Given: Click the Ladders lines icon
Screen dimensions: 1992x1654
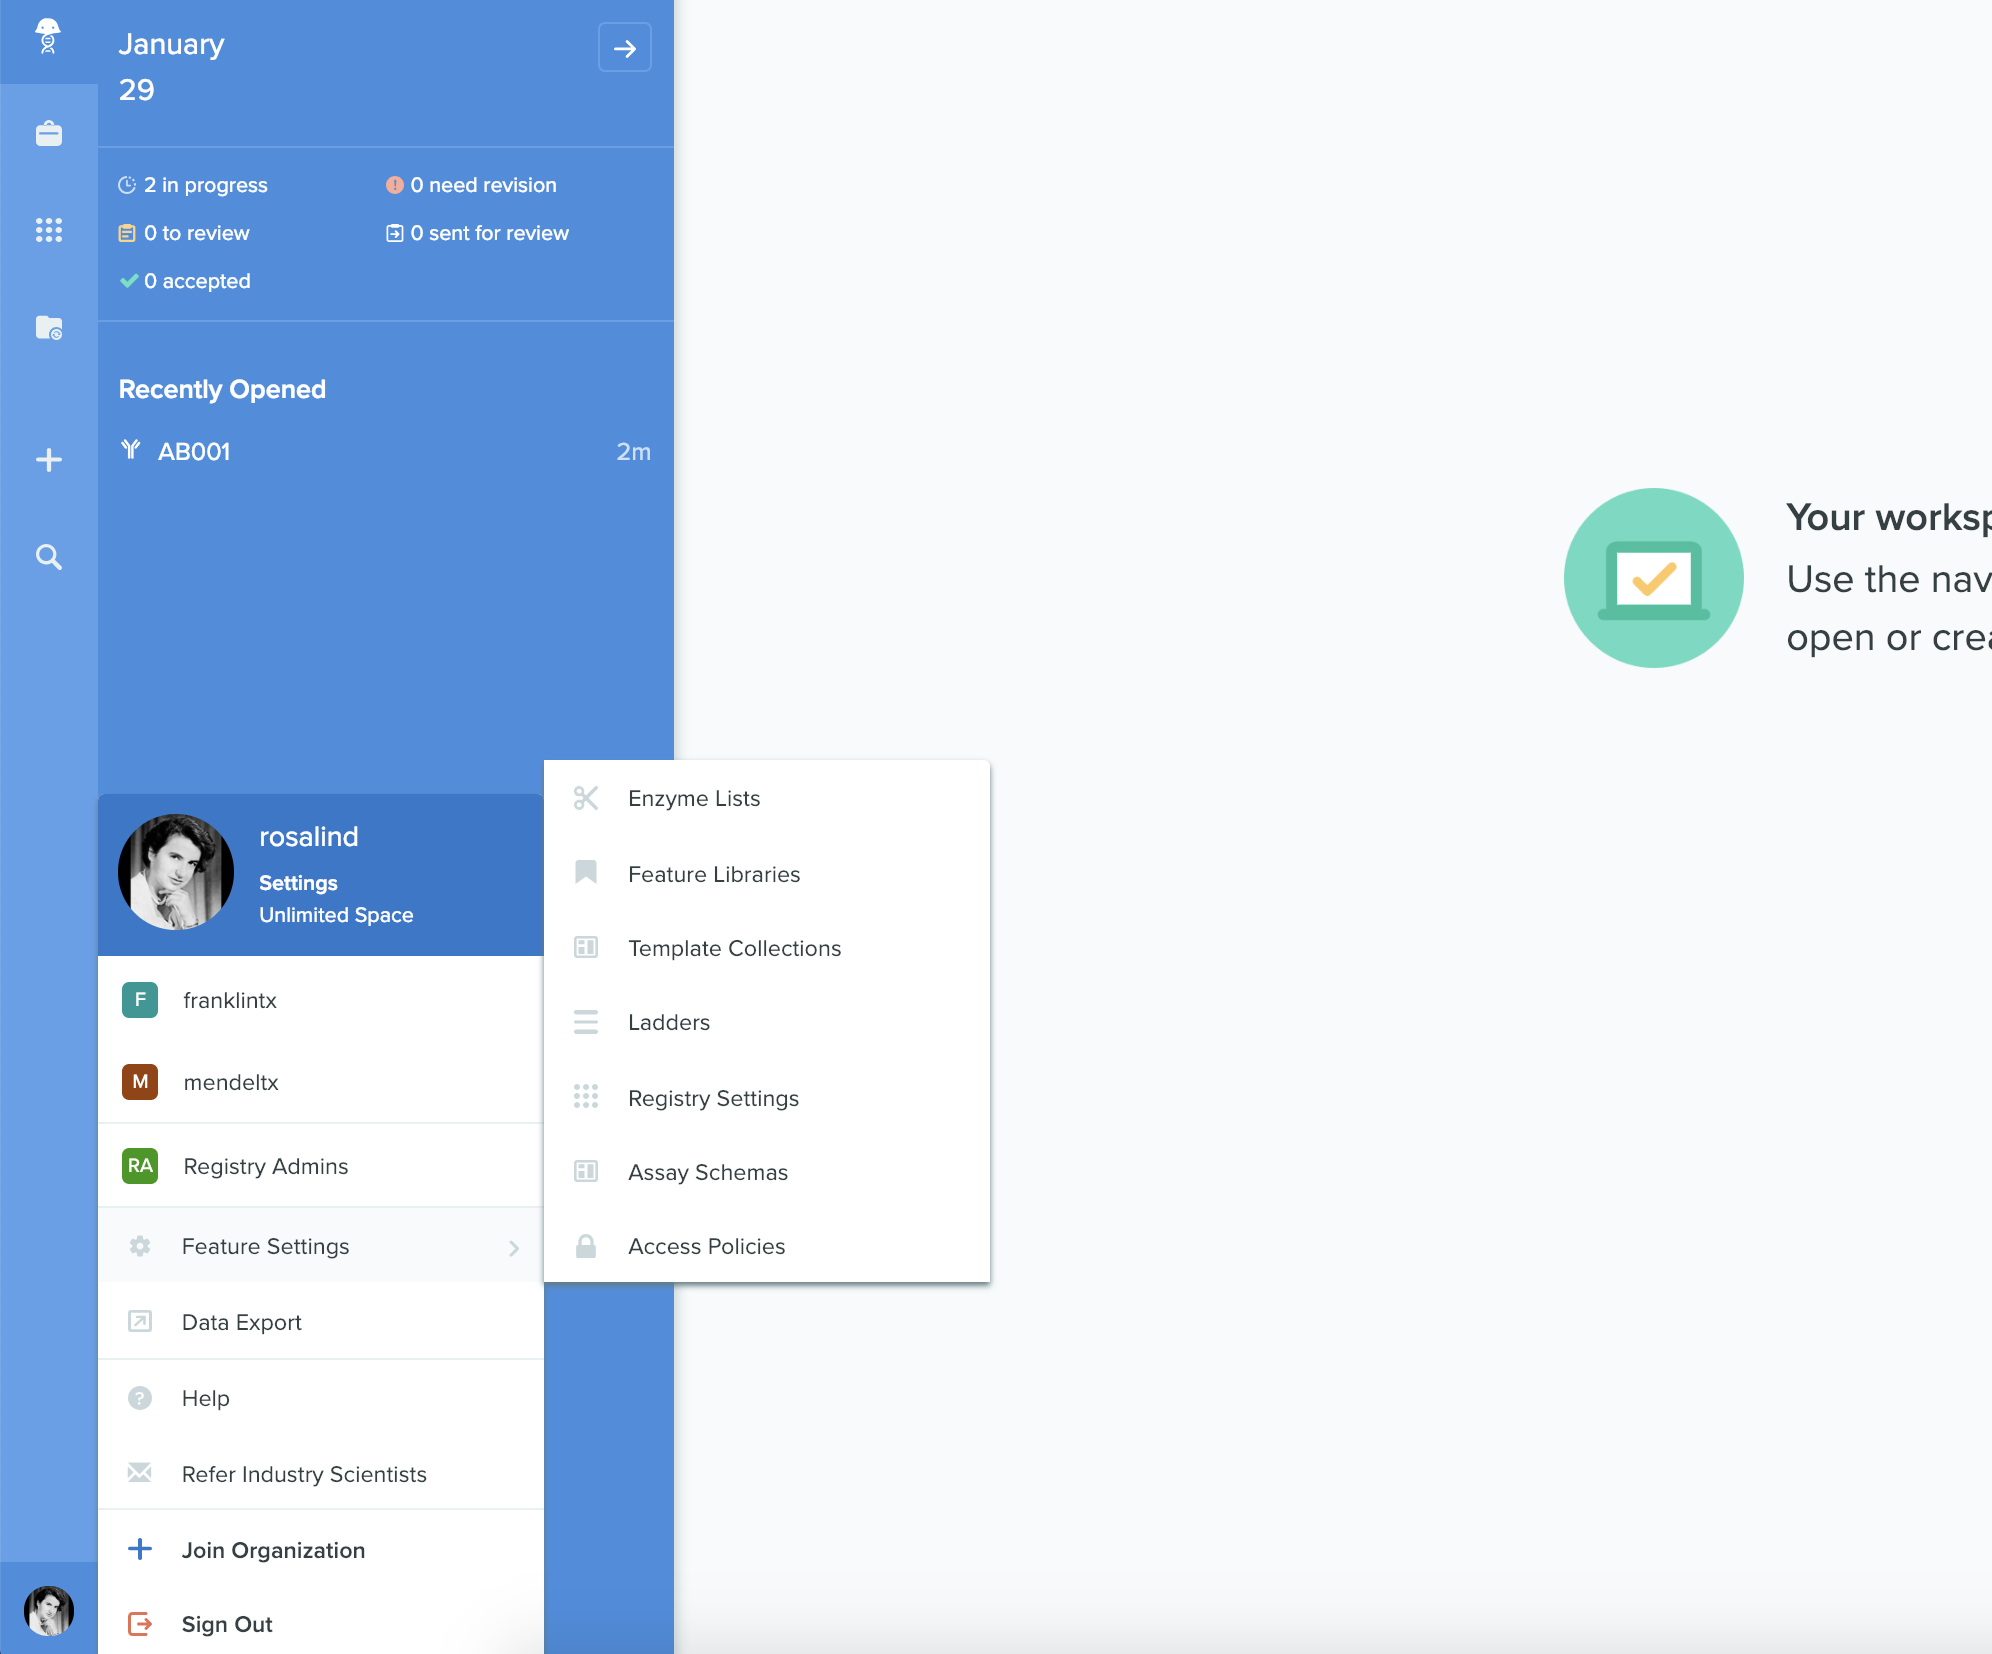Looking at the screenshot, I should pyautogui.click(x=586, y=1022).
